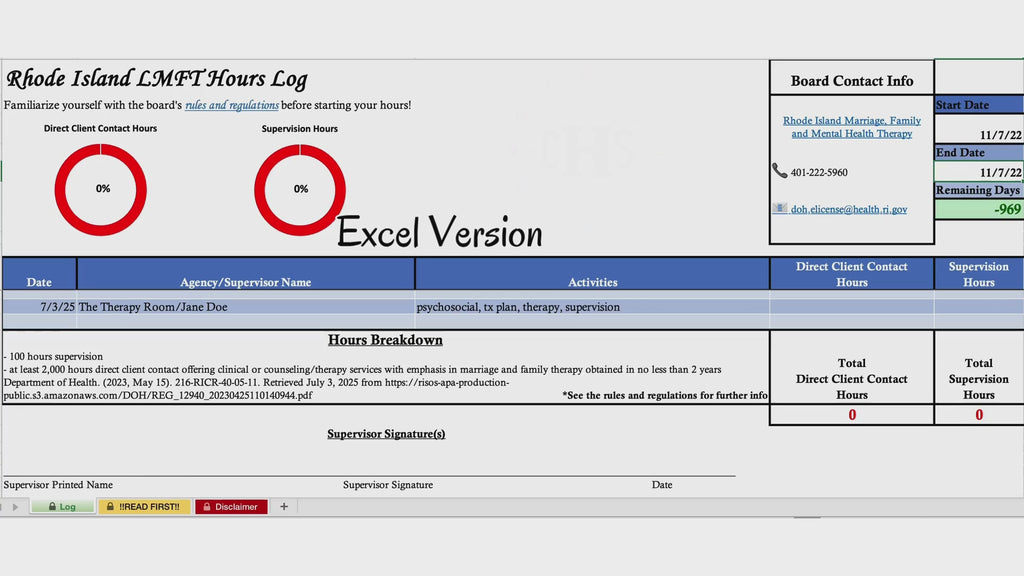Viewport: 1024px width, 576px height.
Task: Open the rules and regulations link
Action: pos(232,105)
